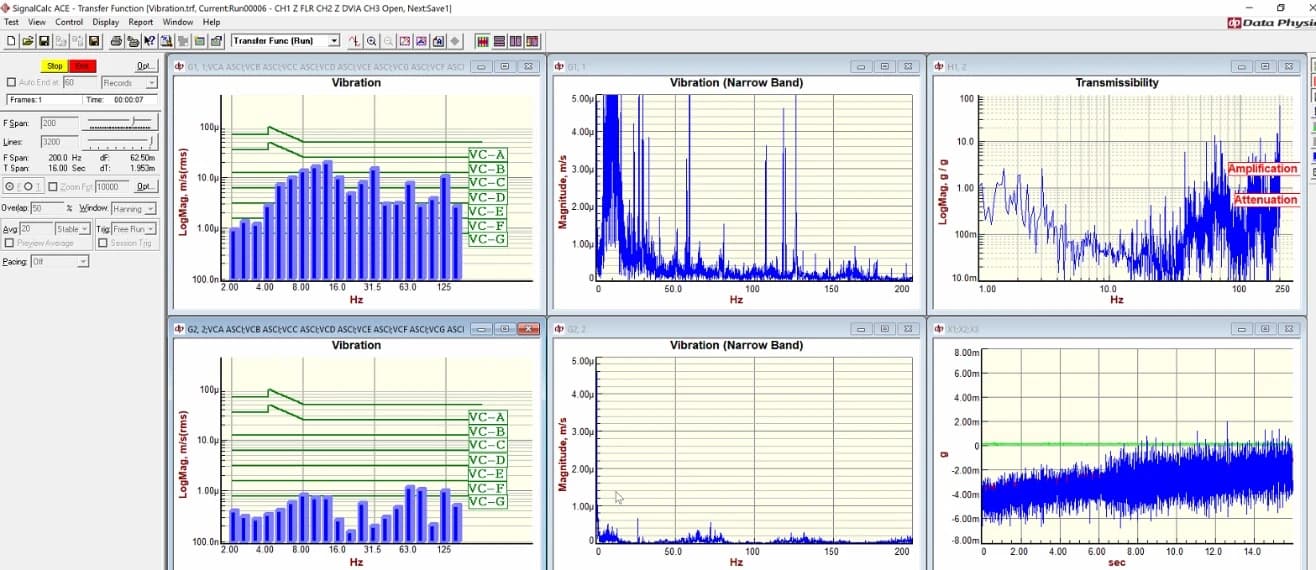Click the Lines slider
The width and height of the screenshot is (1316, 570).
click(x=120, y=141)
